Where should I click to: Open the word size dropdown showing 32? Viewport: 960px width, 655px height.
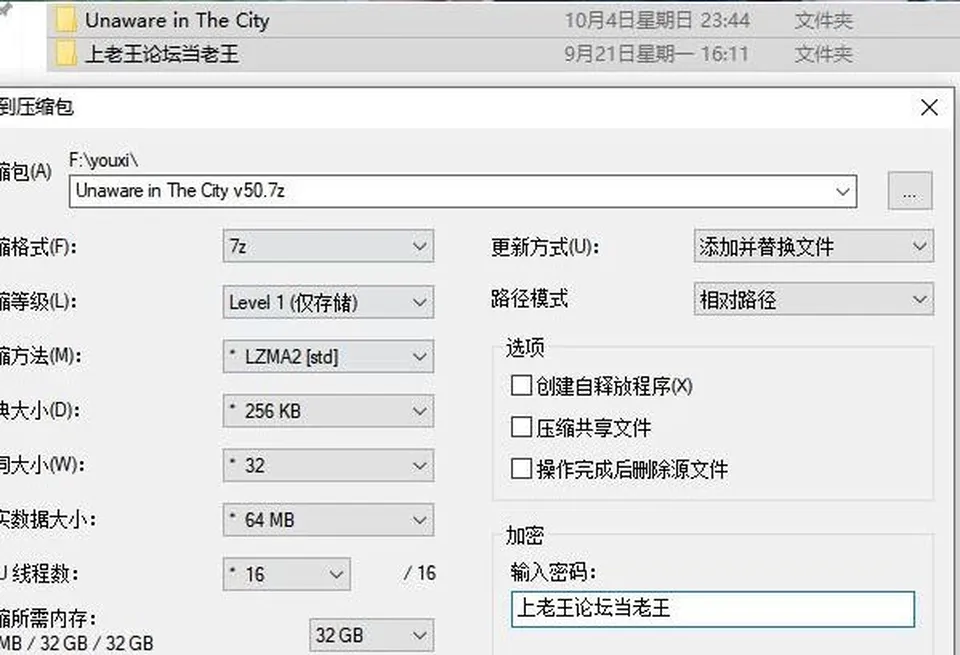pos(328,465)
